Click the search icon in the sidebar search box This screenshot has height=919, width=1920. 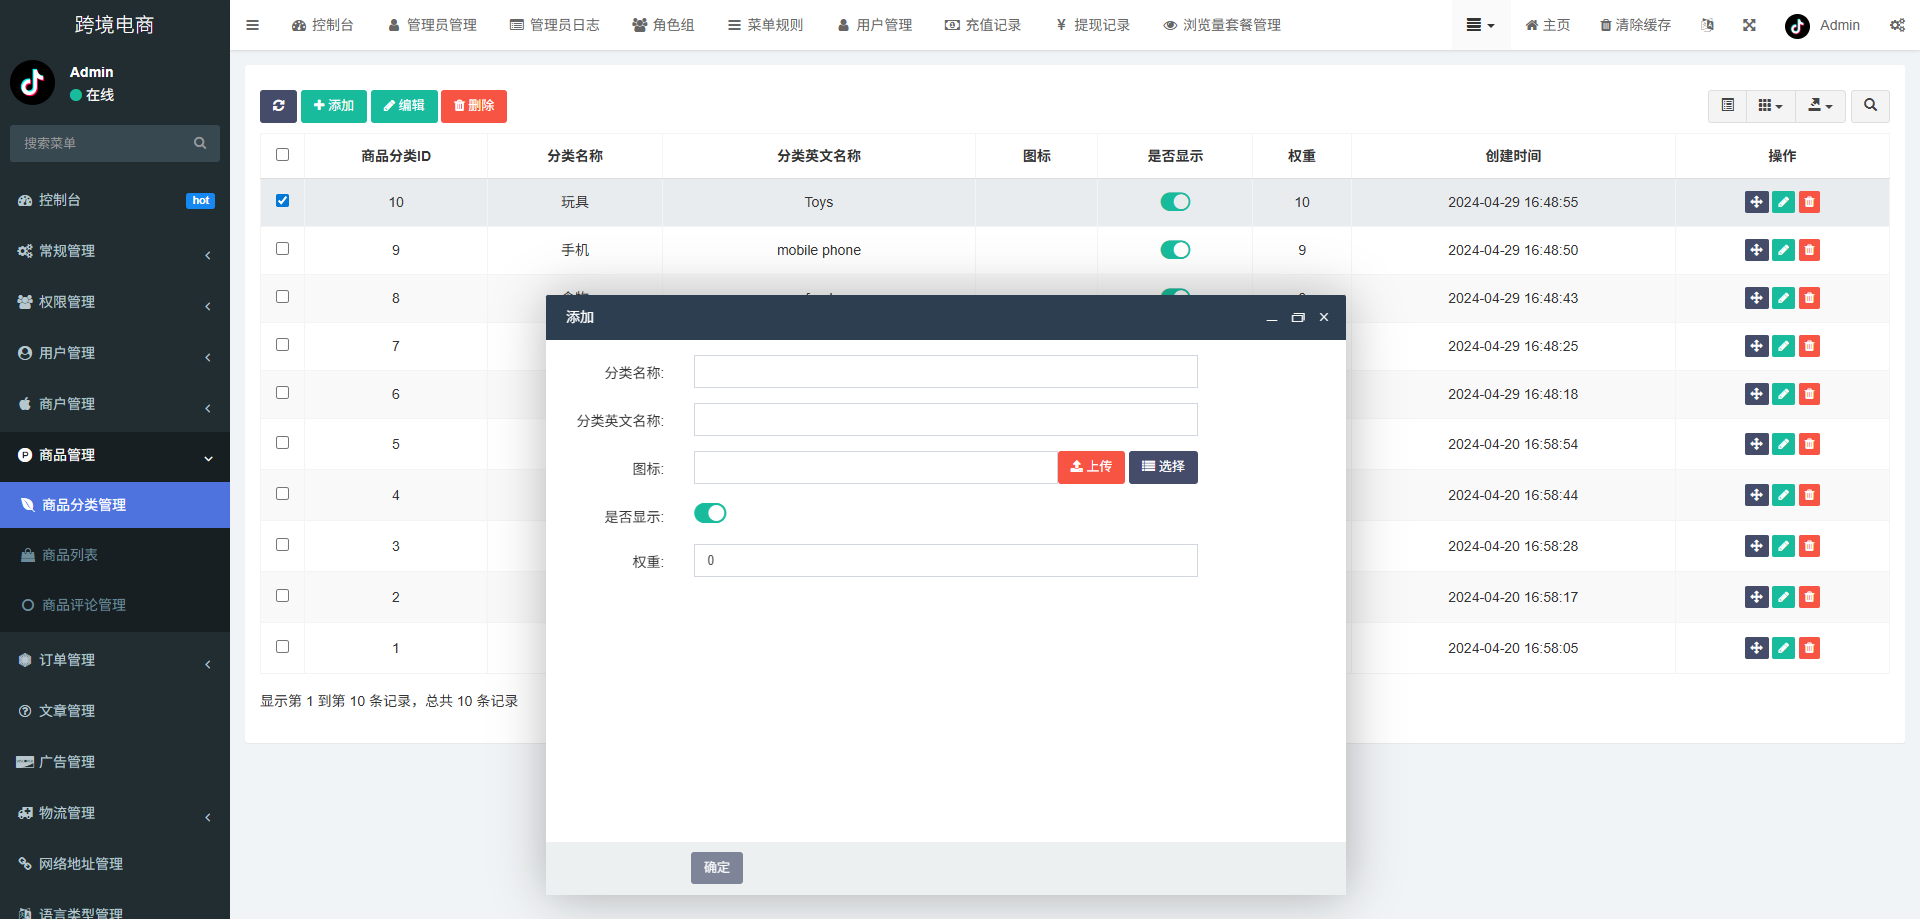click(200, 143)
